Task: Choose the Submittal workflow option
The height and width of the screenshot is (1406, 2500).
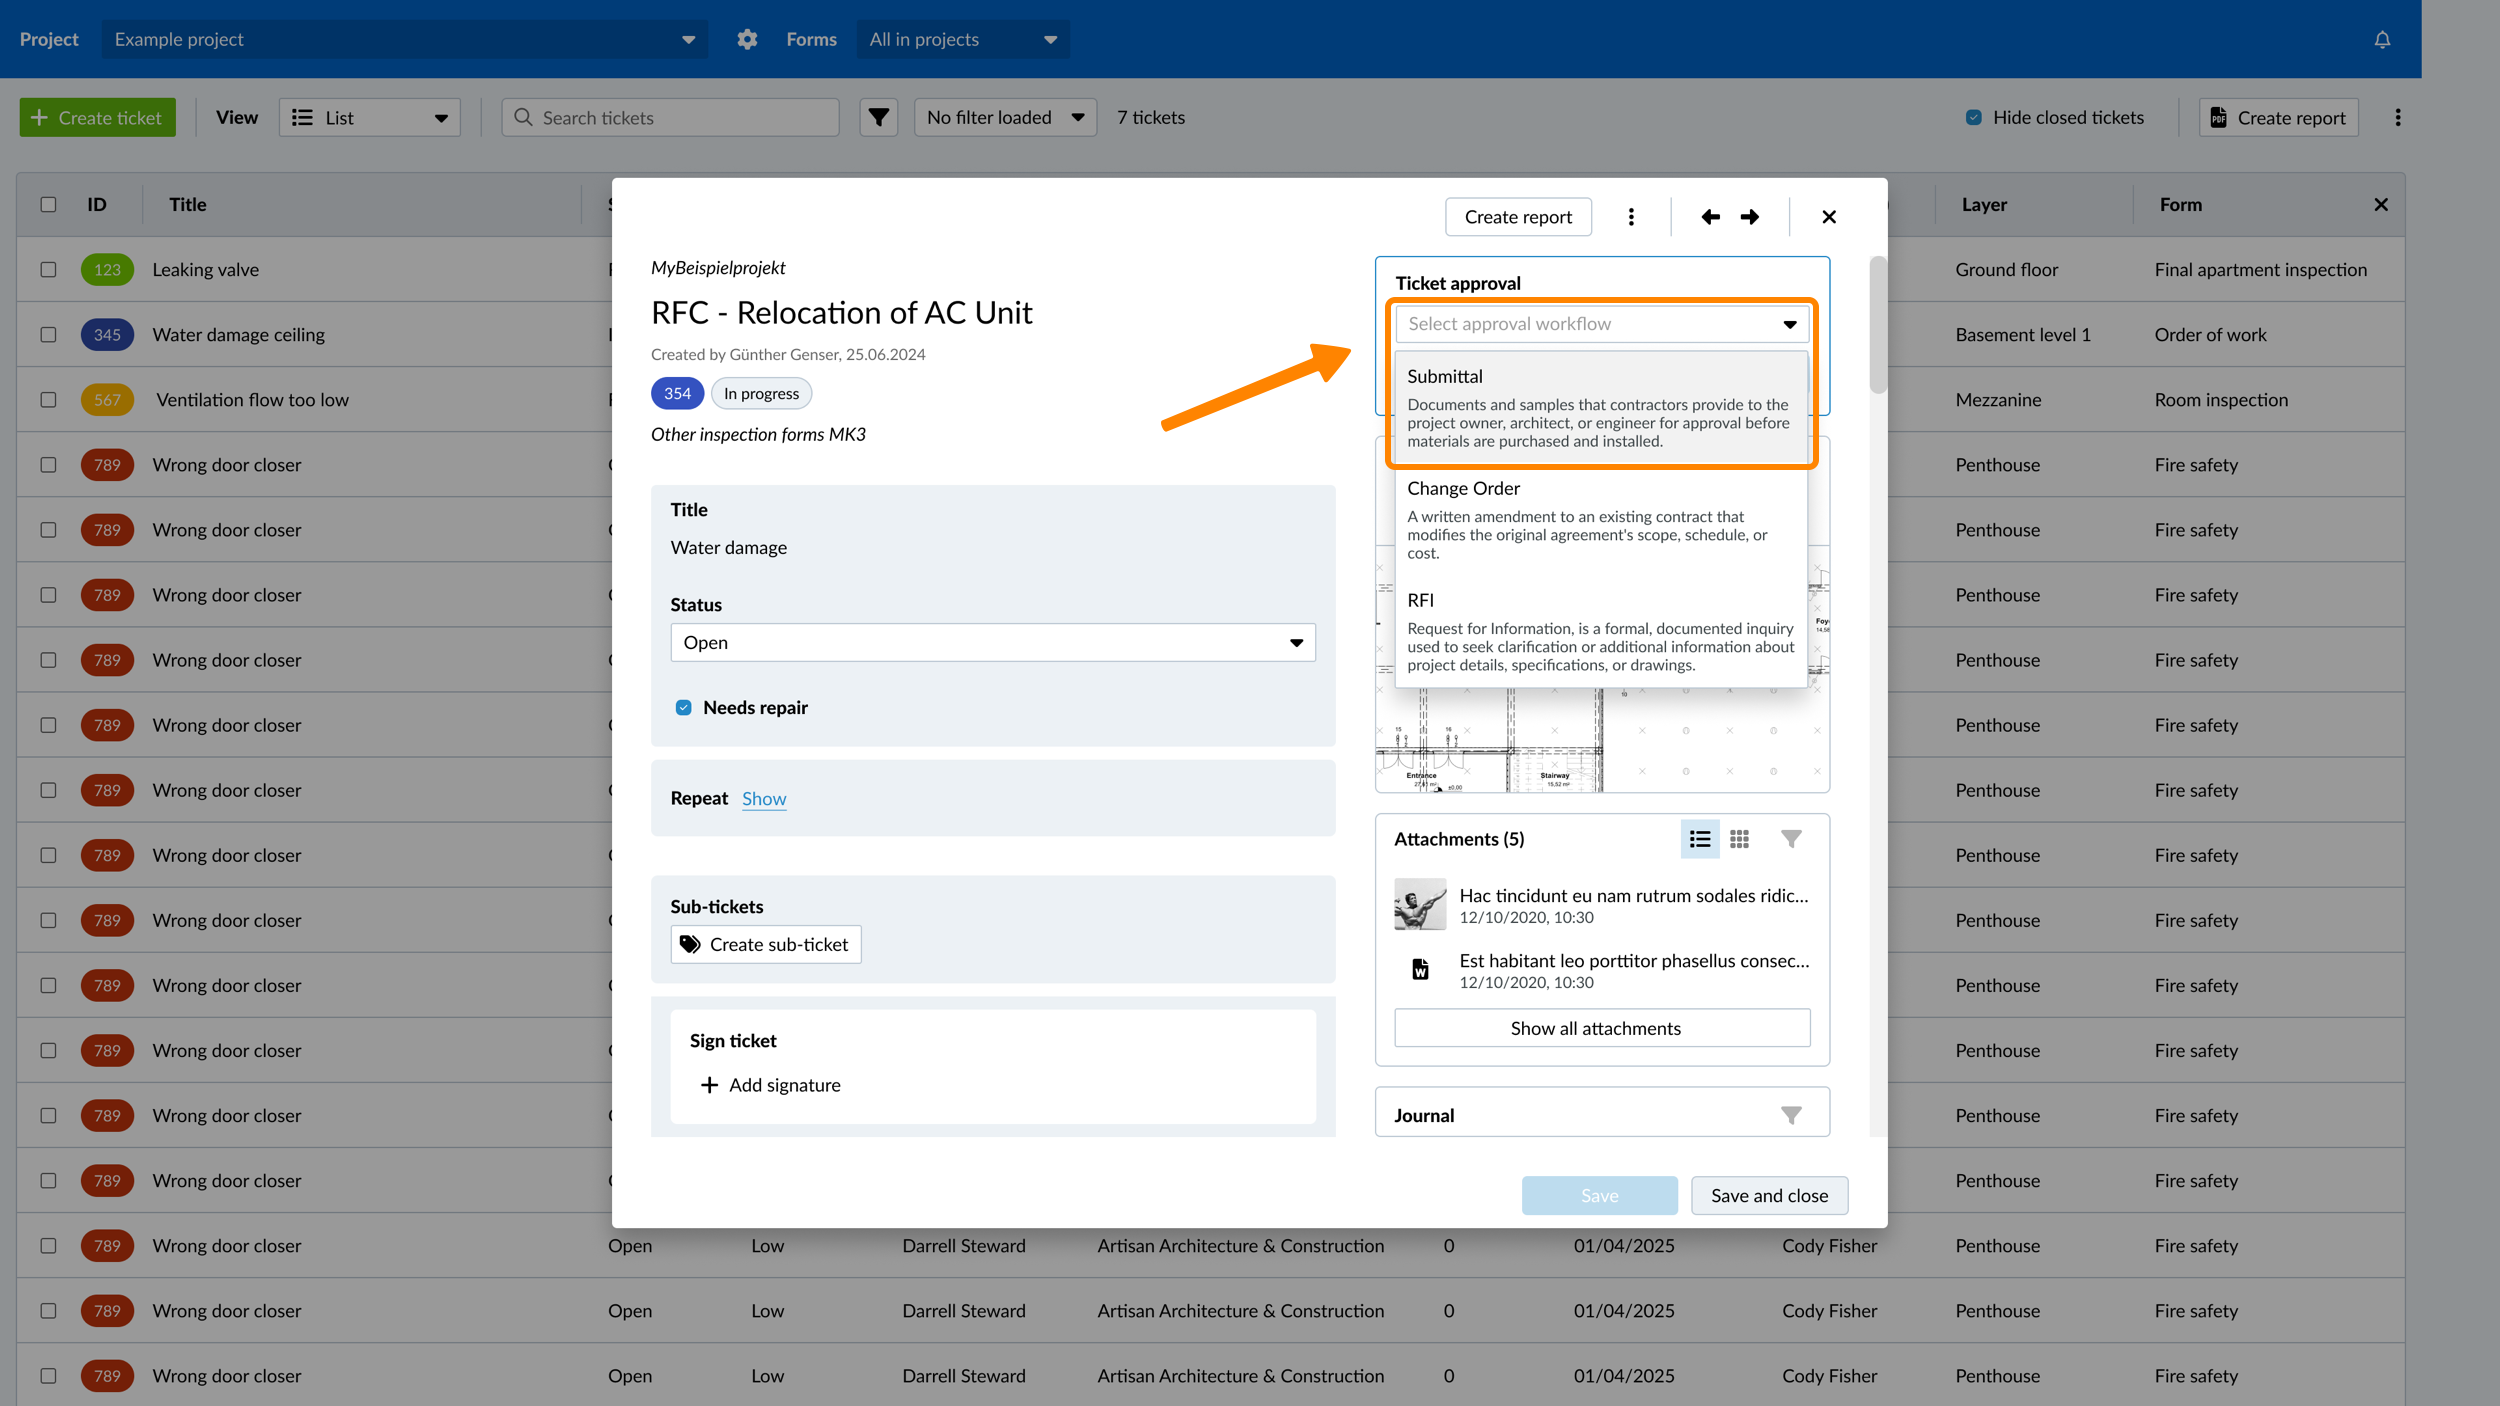Action: tap(1600, 407)
